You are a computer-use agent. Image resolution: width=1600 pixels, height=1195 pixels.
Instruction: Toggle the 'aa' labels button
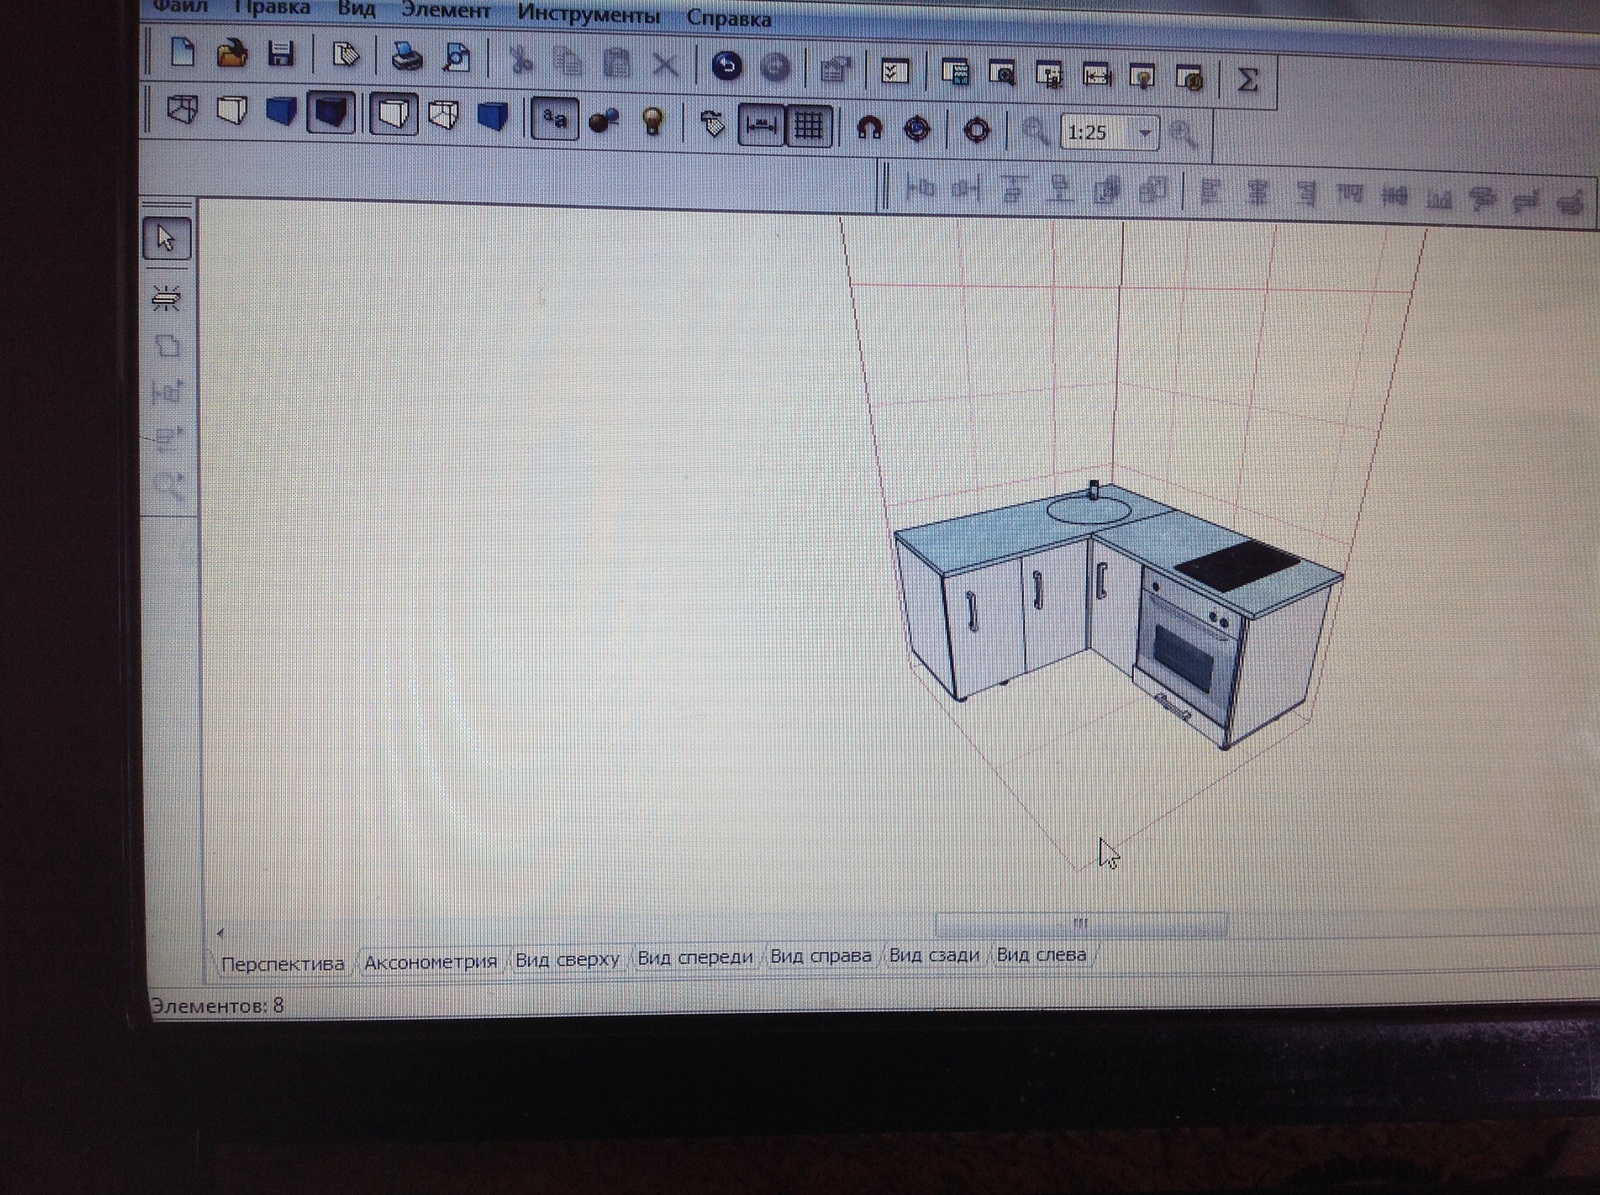(554, 119)
